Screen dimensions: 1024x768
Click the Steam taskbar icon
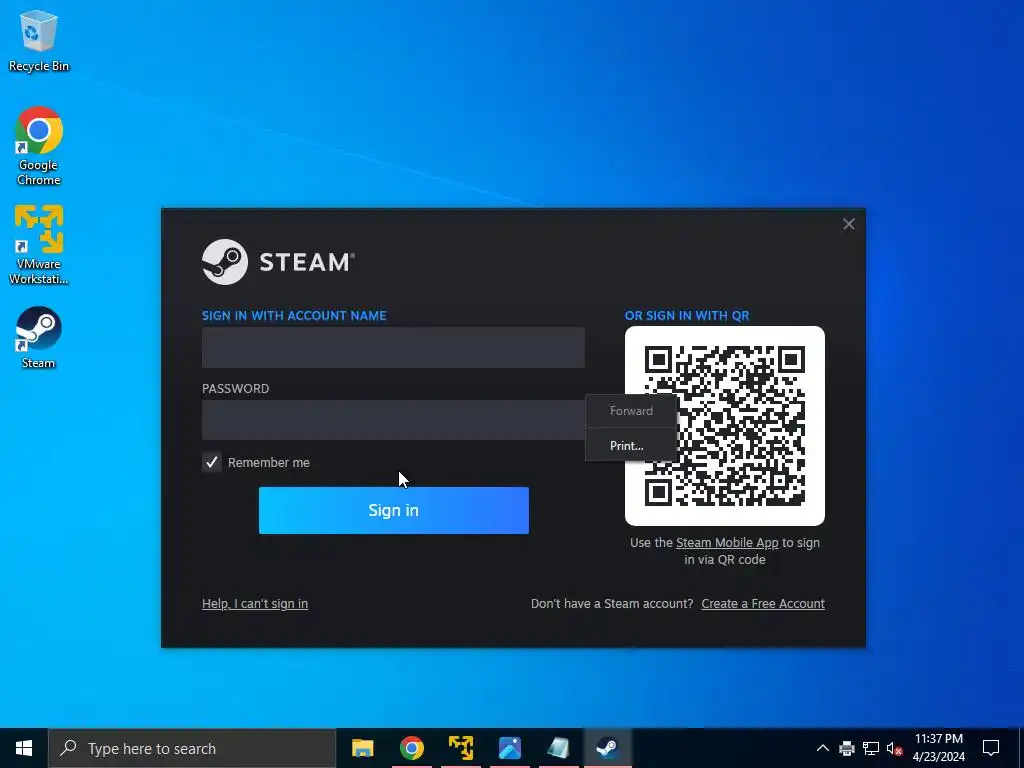click(x=607, y=748)
